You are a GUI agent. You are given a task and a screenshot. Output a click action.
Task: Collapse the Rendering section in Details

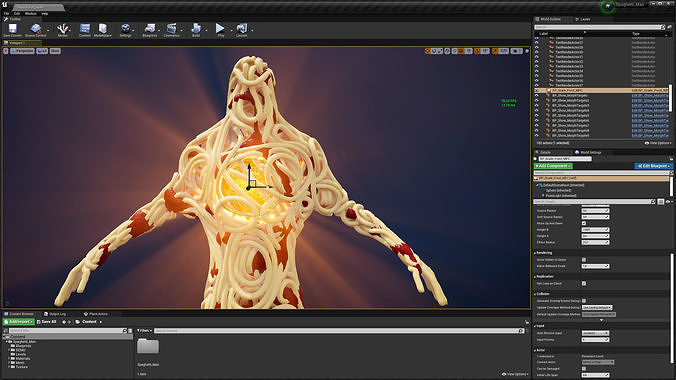click(x=535, y=253)
